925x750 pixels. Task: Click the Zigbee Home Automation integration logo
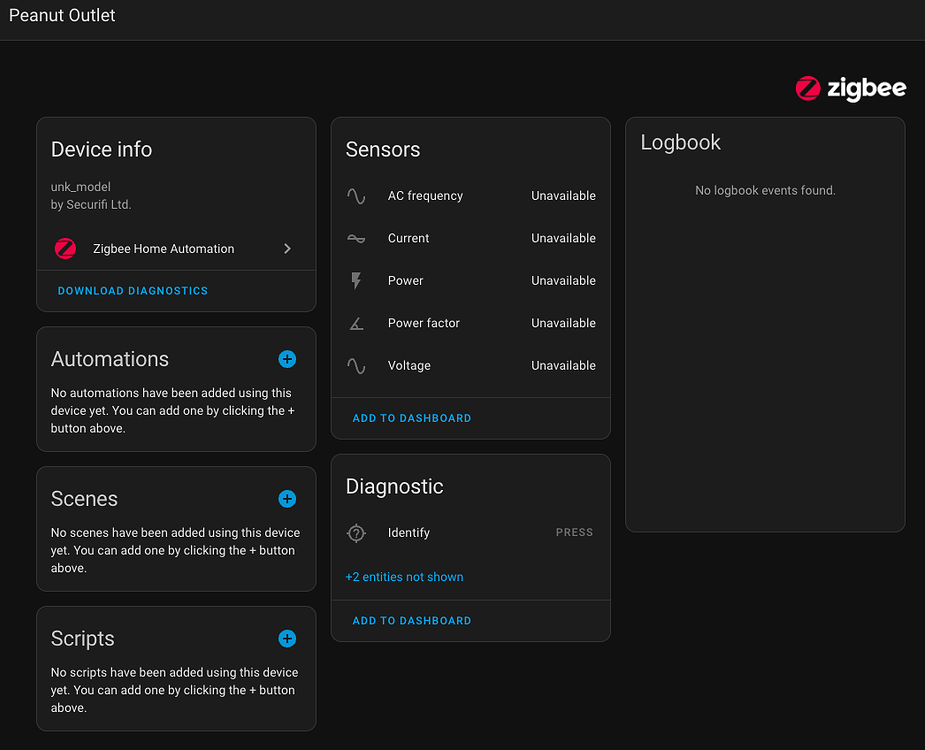click(x=65, y=248)
